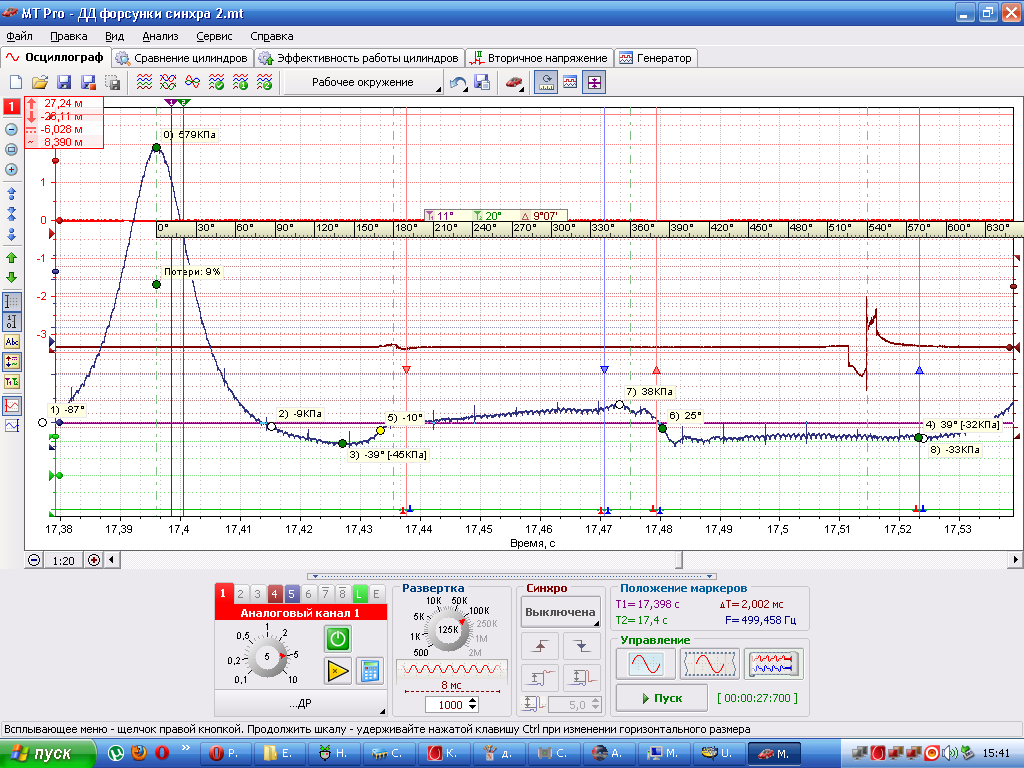Switch to the Вторичное напряжение tab

(539, 58)
